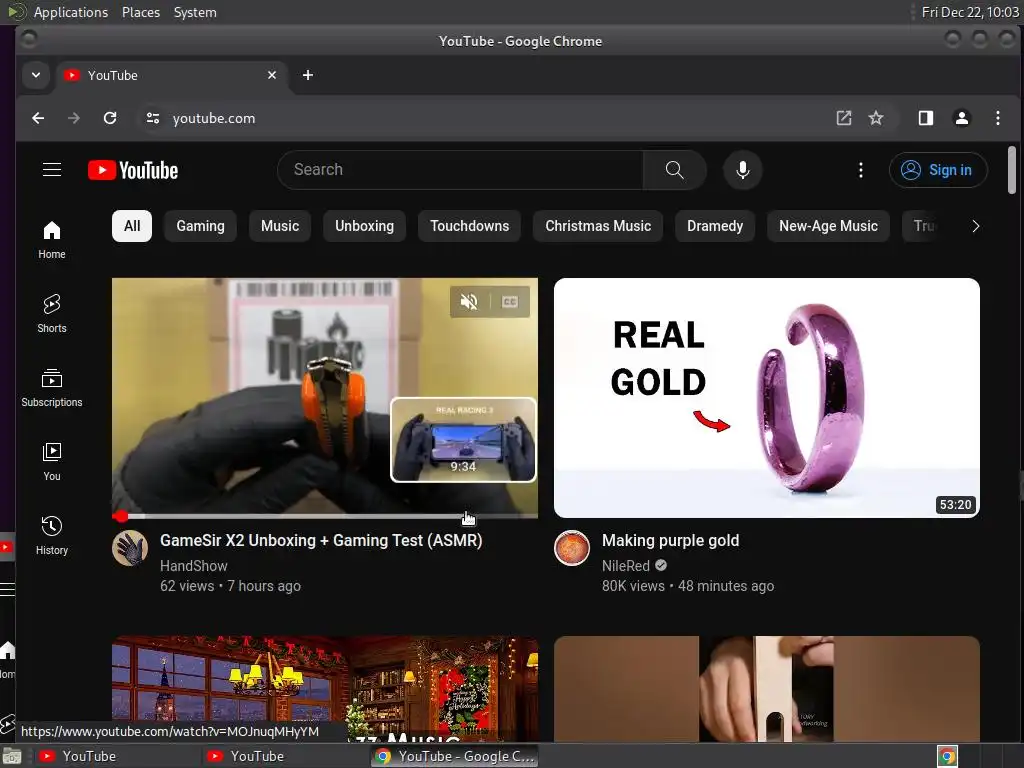Click the Fri Dec 22 clock
1024x768 pixels.
pyautogui.click(x=970, y=12)
